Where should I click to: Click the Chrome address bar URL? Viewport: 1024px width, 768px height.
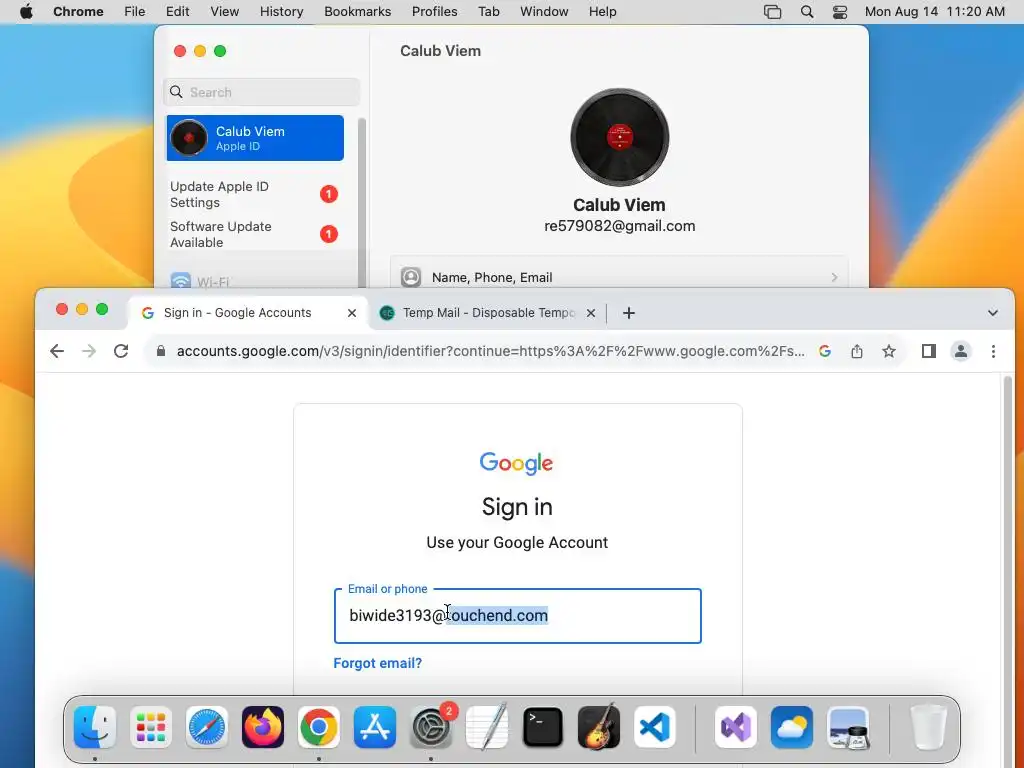(x=490, y=351)
